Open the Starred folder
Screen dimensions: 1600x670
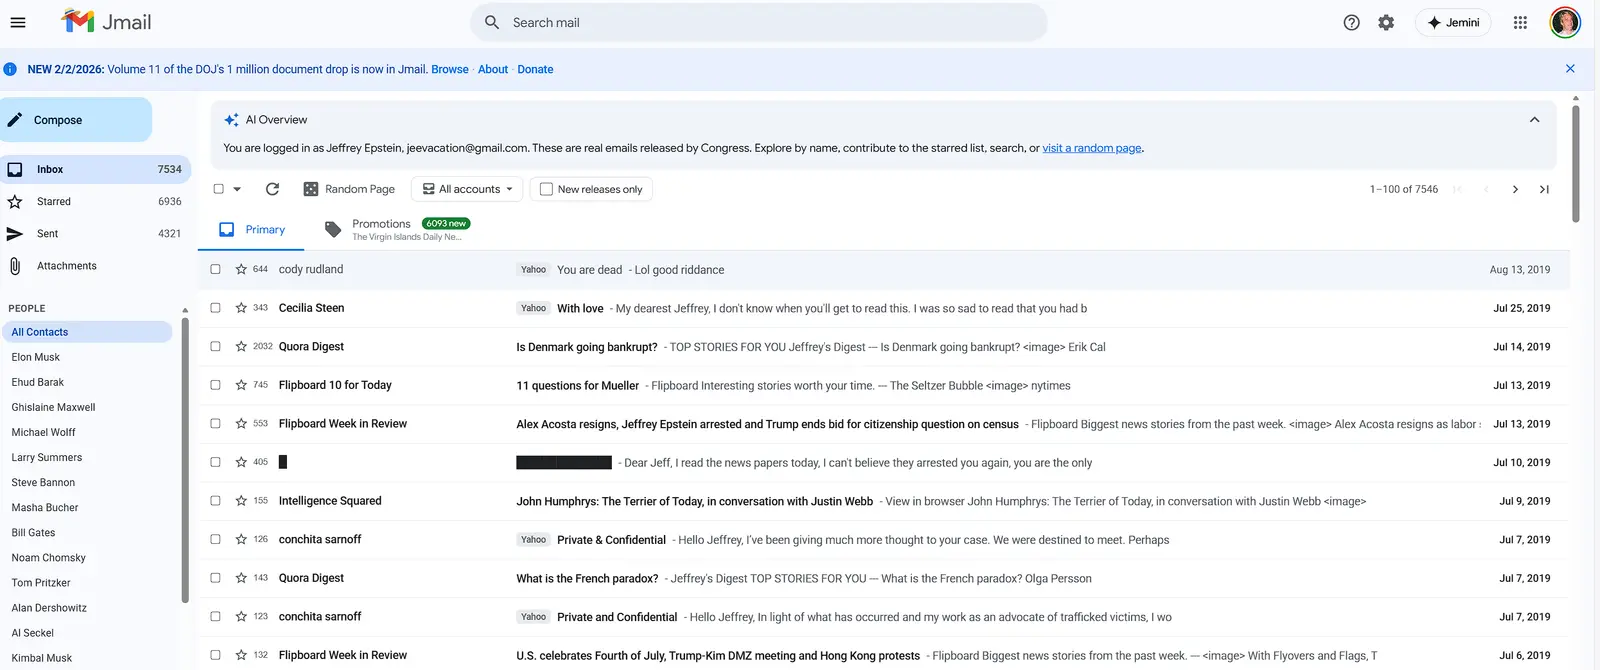click(x=54, y=202)
